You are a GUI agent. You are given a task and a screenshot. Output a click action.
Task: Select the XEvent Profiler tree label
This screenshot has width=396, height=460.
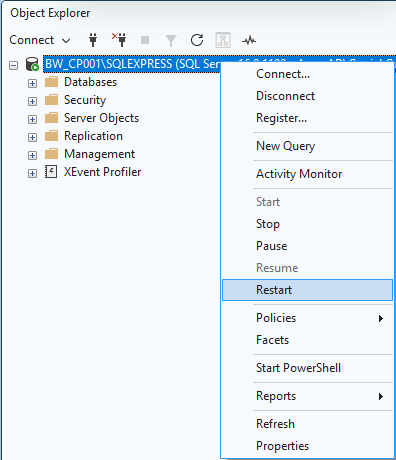[102, 172]
